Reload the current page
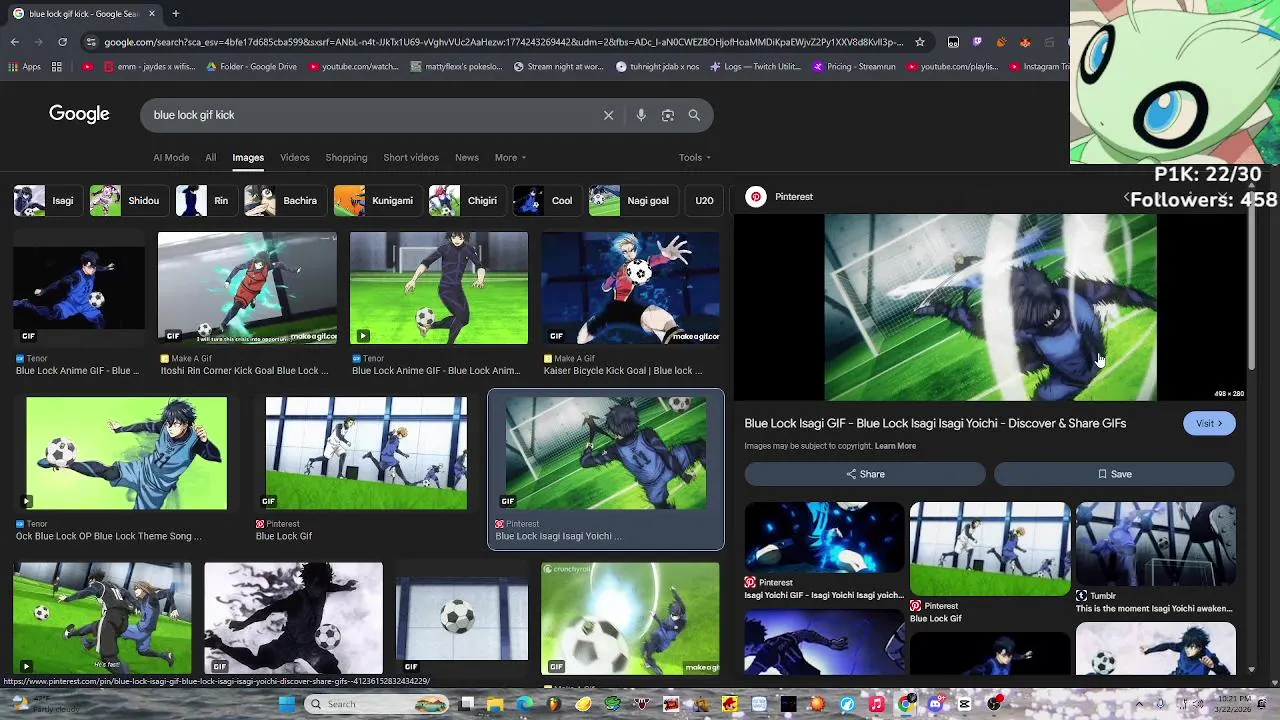The image size is (1280, 720). [62, 42]
